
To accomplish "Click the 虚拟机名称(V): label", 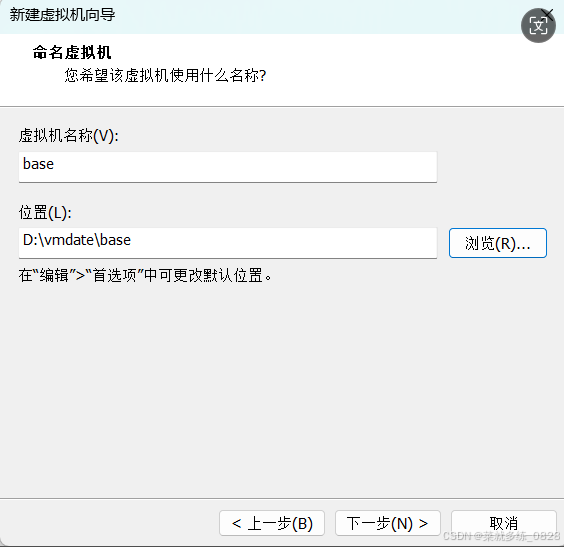I will [x=69, y=136].
